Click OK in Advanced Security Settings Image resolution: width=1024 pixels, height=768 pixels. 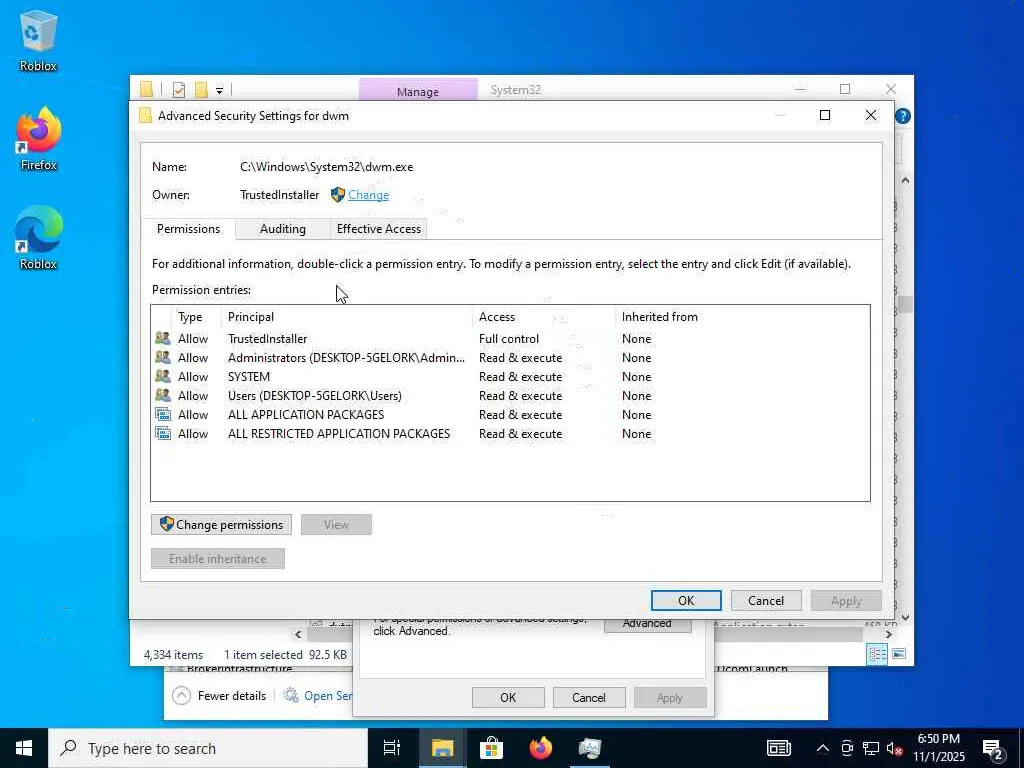(x=686, y=601)
